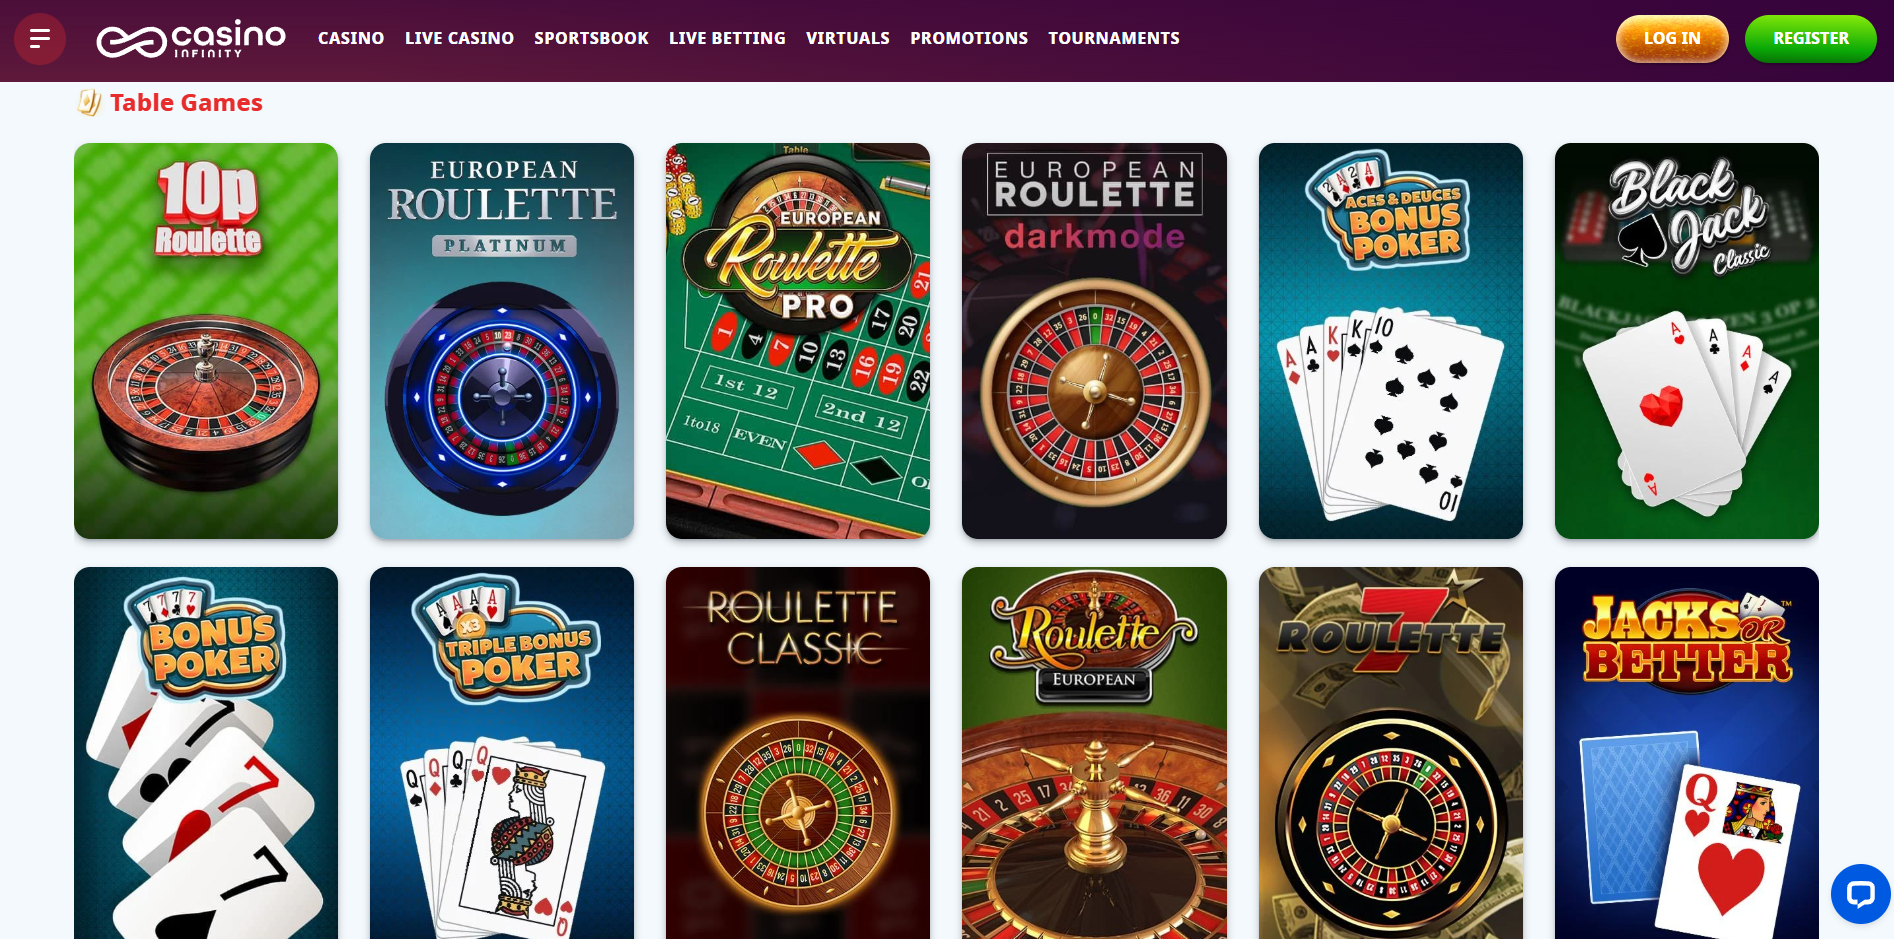Open the VIRTUALS menu item
This screenshot has width=1894, height=939.
click(x=848, y=38)
